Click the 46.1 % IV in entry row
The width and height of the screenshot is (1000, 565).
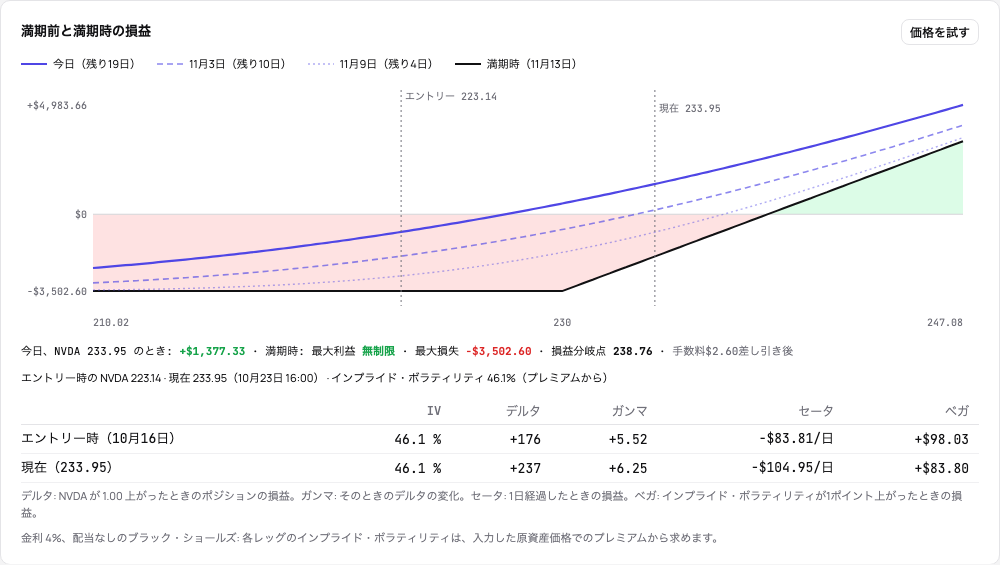418,439
